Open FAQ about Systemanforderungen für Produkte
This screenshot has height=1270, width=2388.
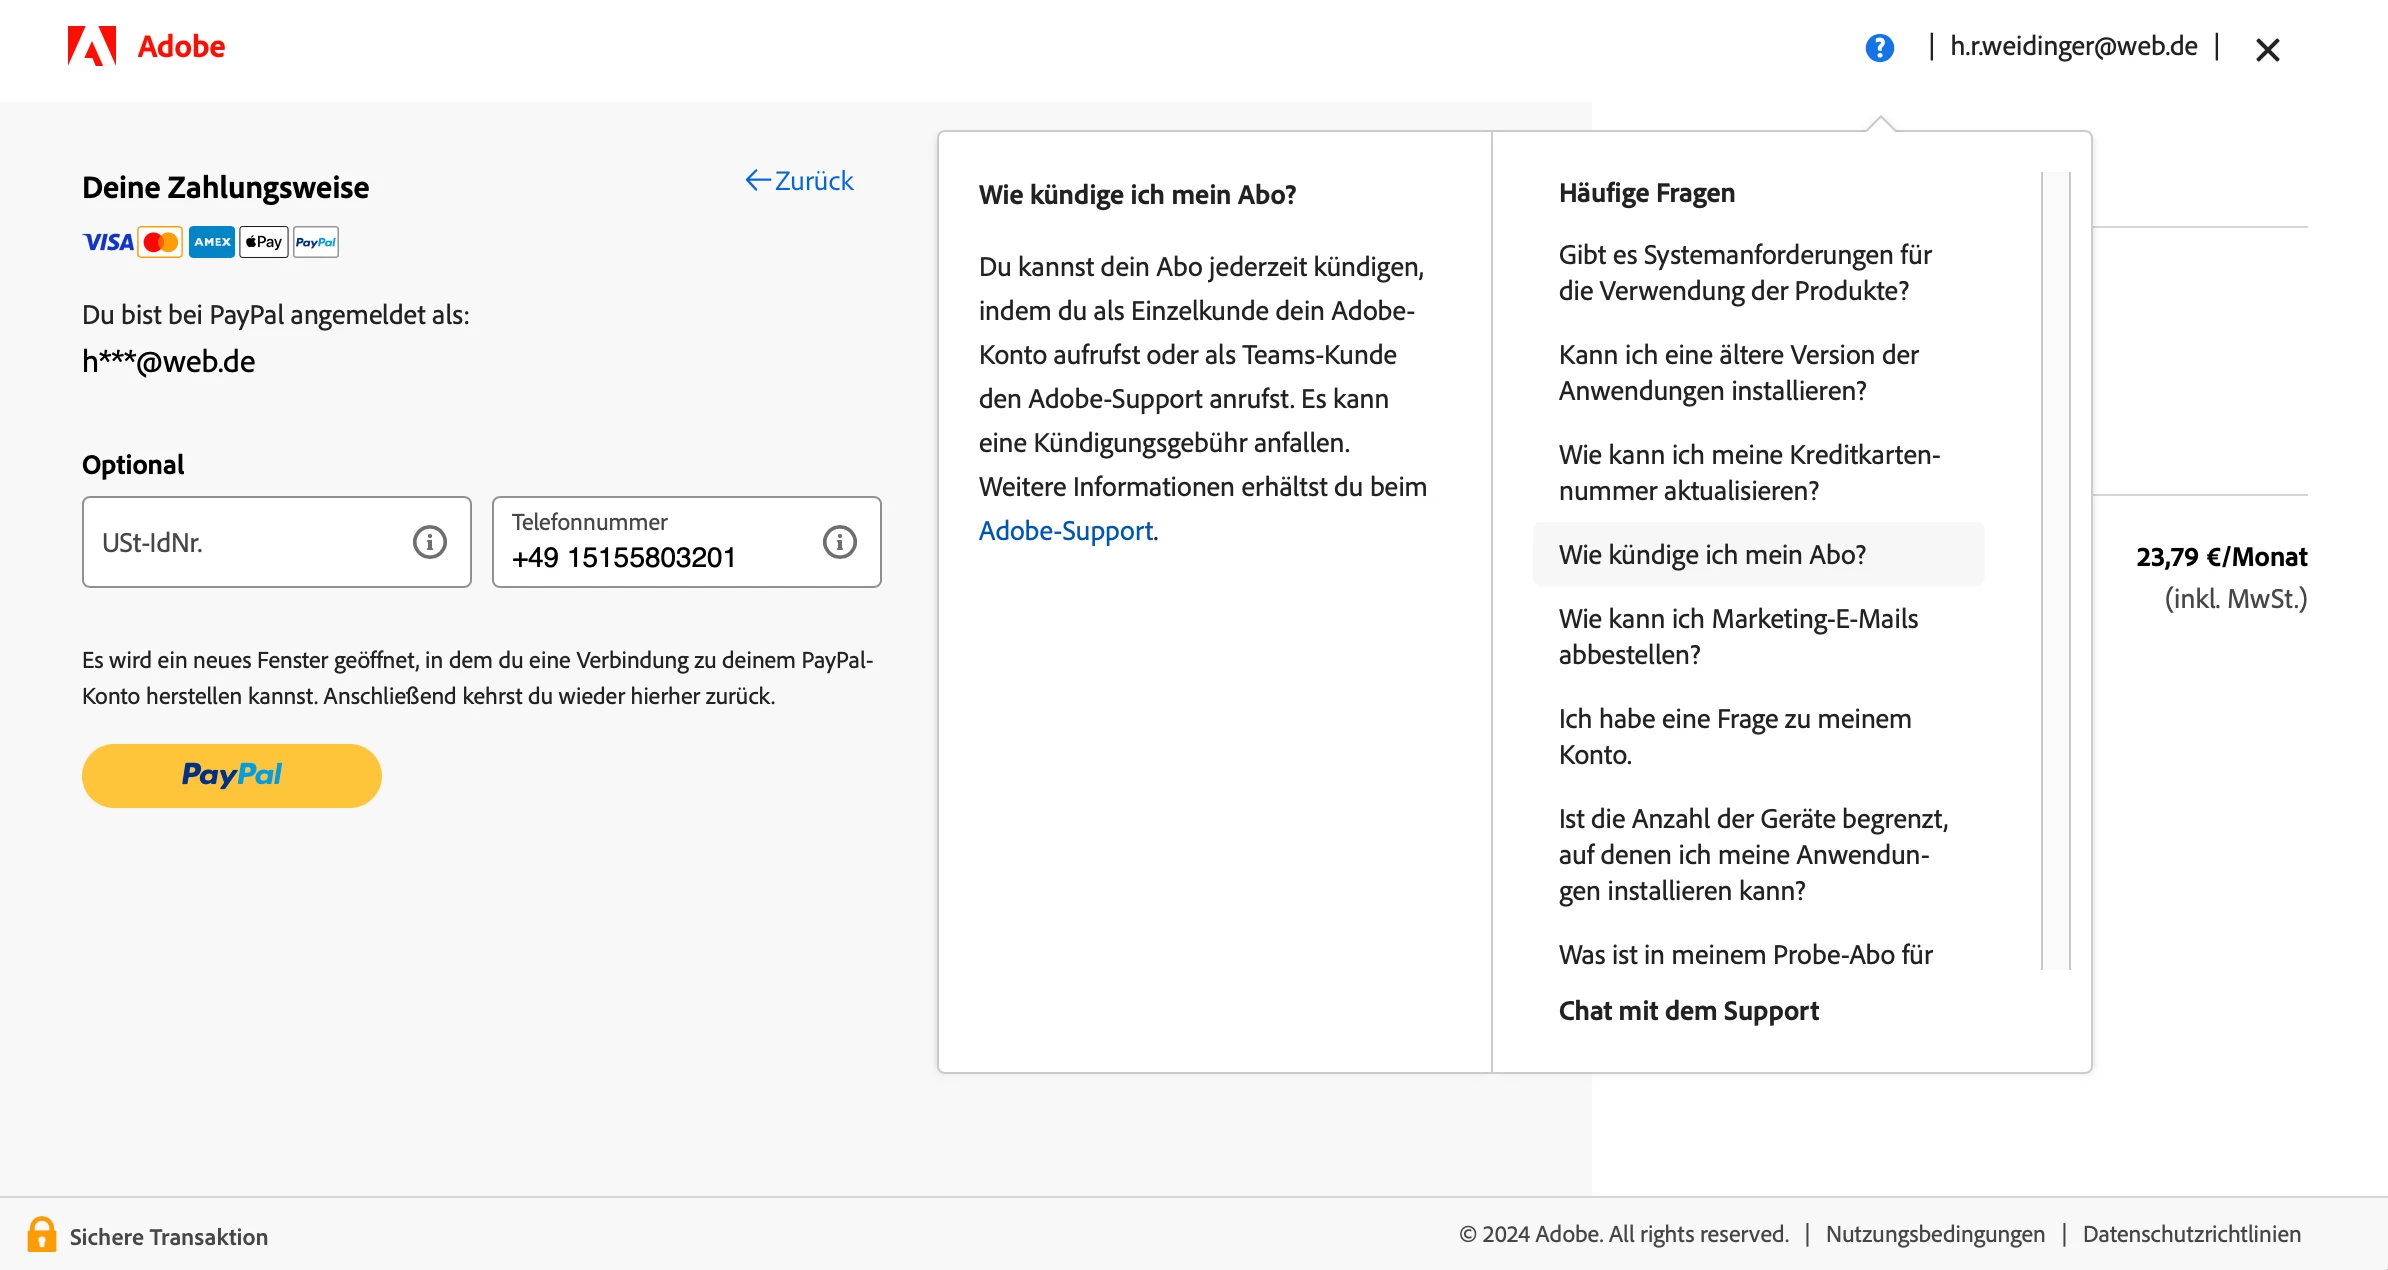(x=1744, y=273)
